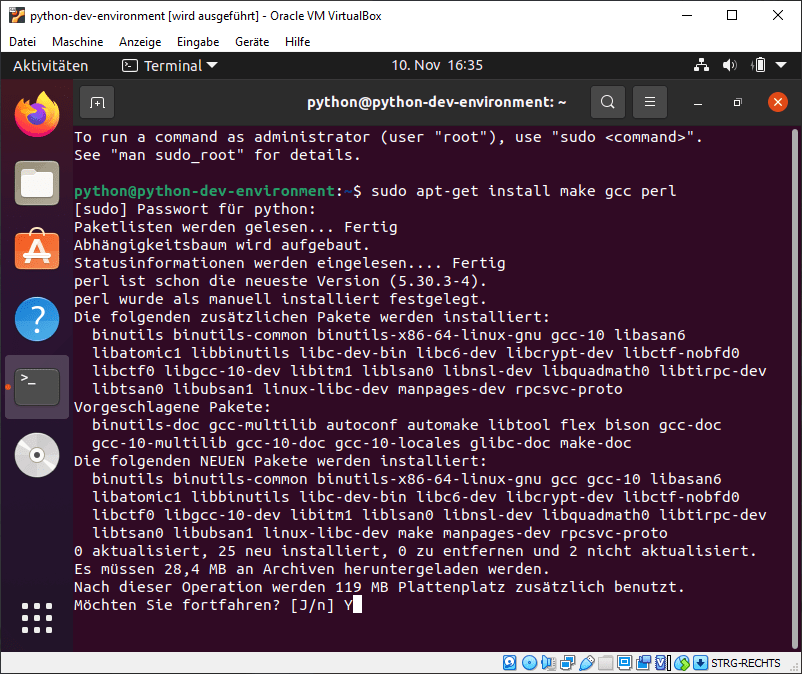Image resolution: width=802 pixels, height=674 pixels.
Task: Open the Help icon in dock
Action: coord(37,319)
